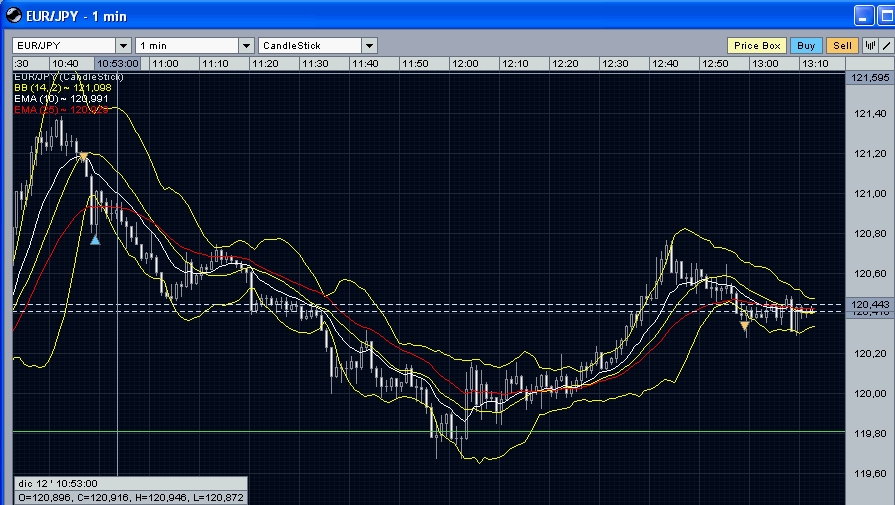Click orange down-arrow marker near 12:57

click(745, 326)
